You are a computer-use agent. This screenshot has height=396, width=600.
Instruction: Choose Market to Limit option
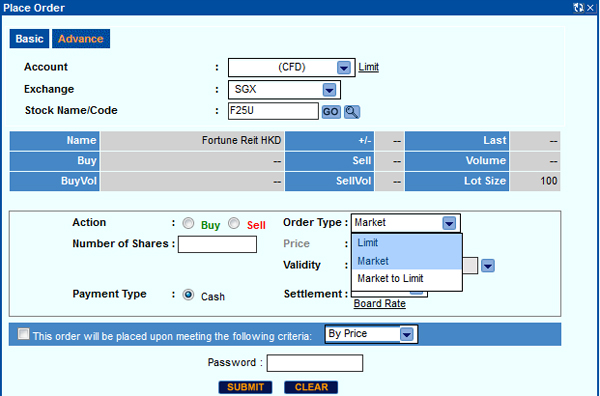407,279
